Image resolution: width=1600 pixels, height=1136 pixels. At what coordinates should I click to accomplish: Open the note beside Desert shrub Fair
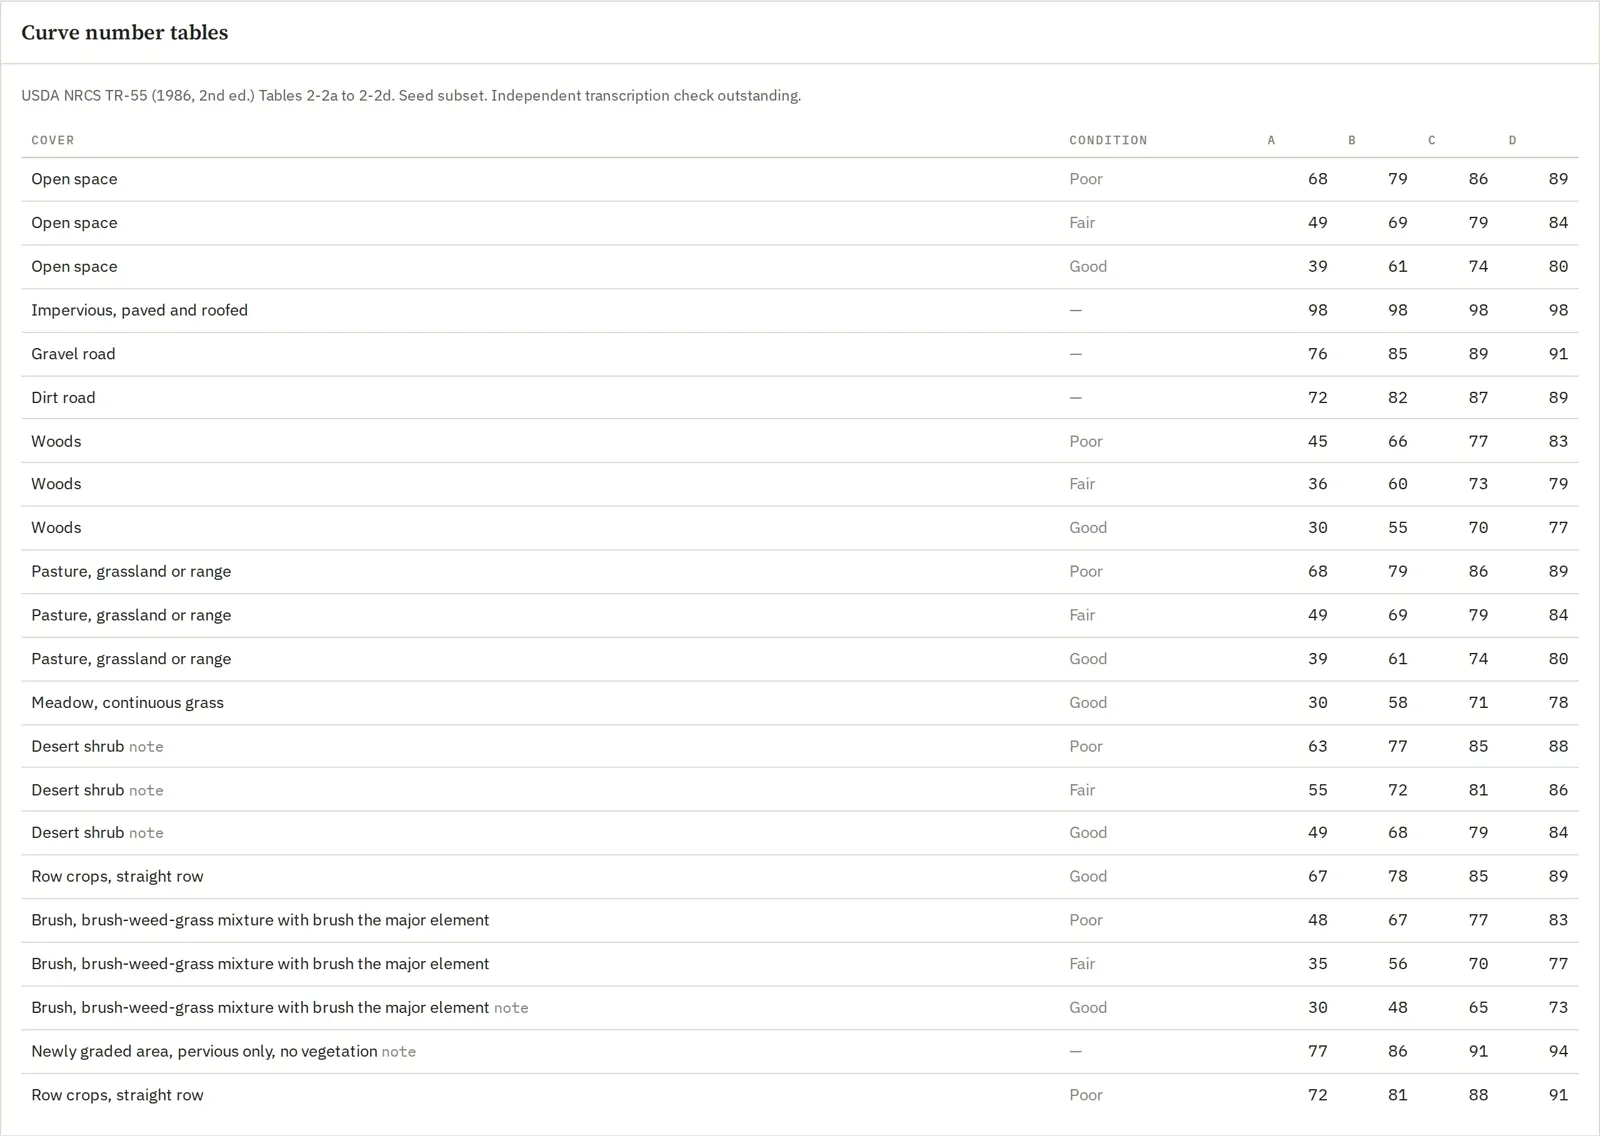pyautogui.click(x=146, y=790)
